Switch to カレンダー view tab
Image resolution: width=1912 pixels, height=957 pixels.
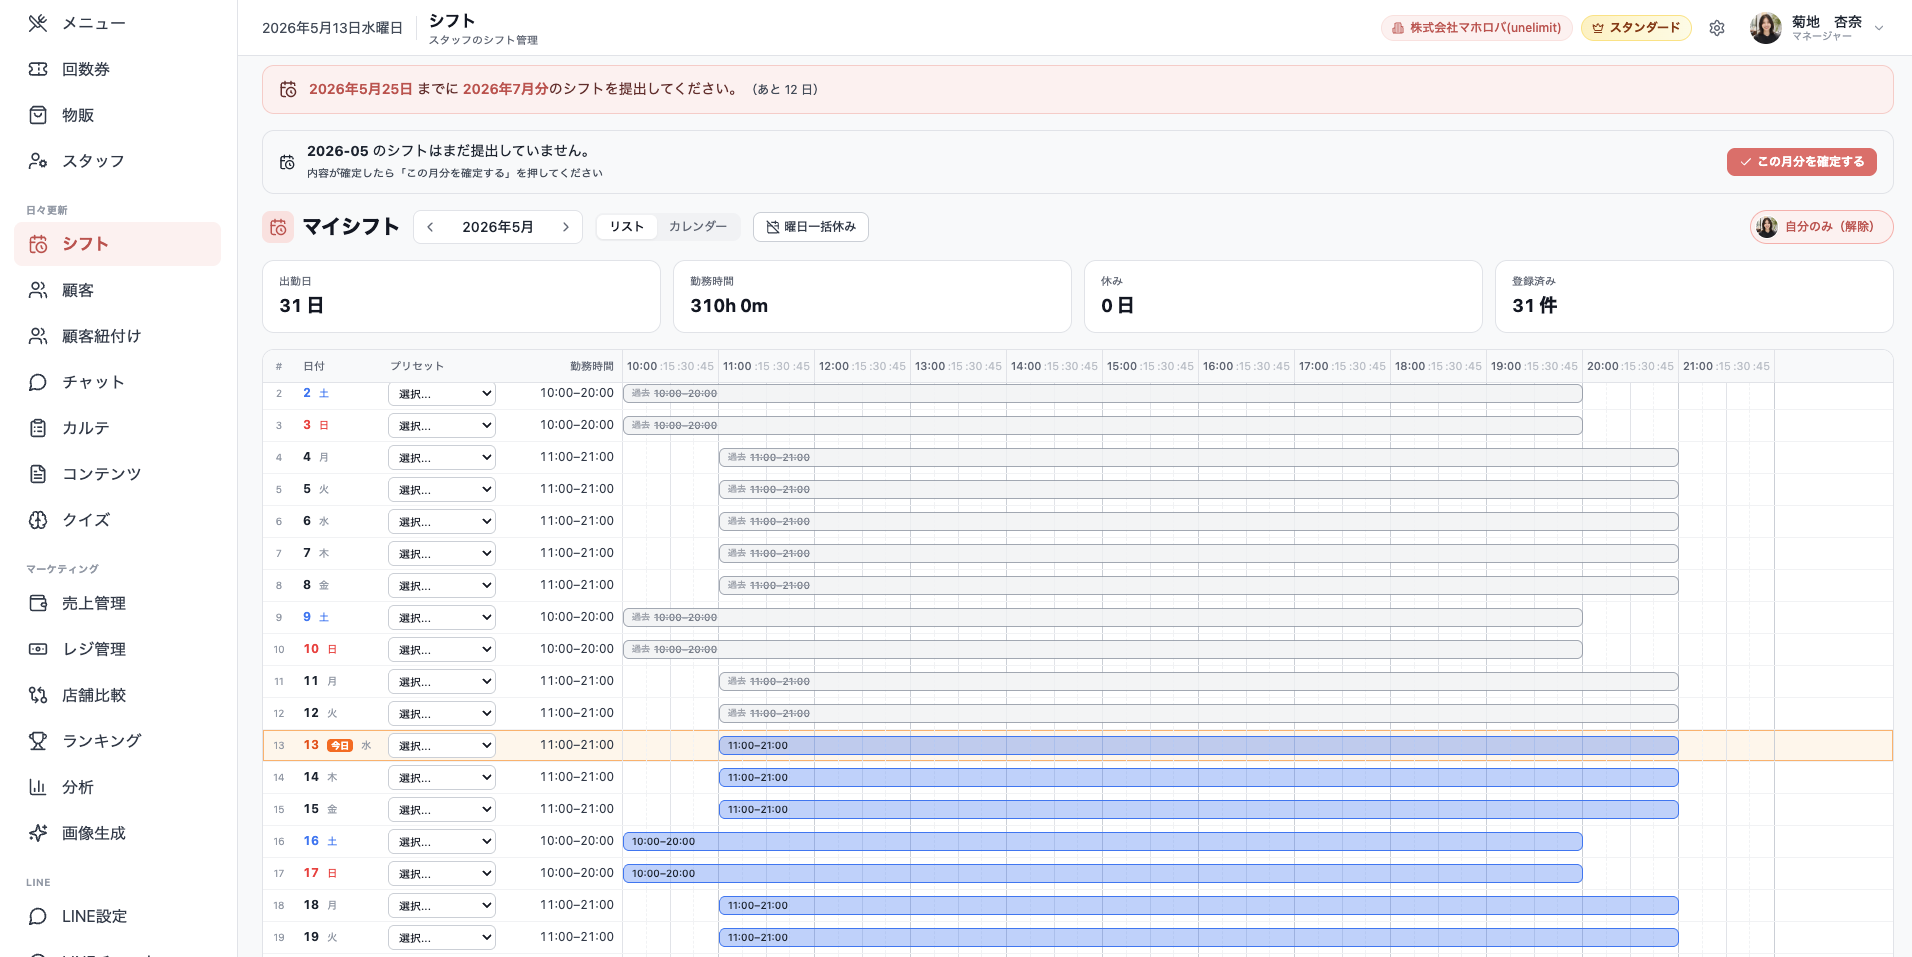point(698,227)
